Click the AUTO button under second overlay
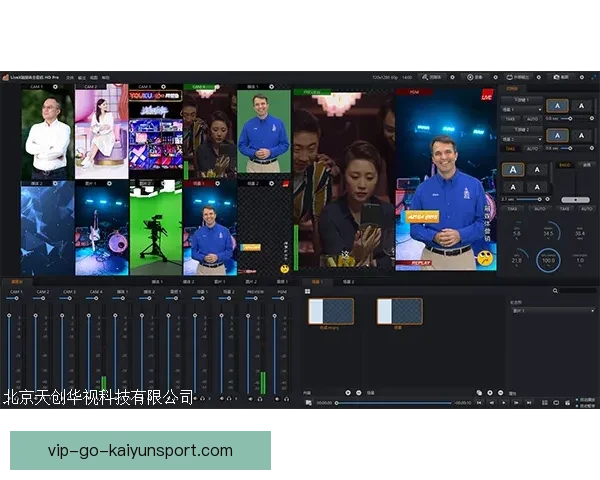Screen dimensions: 600x480 pyautogui.click(x=530, y=147)
